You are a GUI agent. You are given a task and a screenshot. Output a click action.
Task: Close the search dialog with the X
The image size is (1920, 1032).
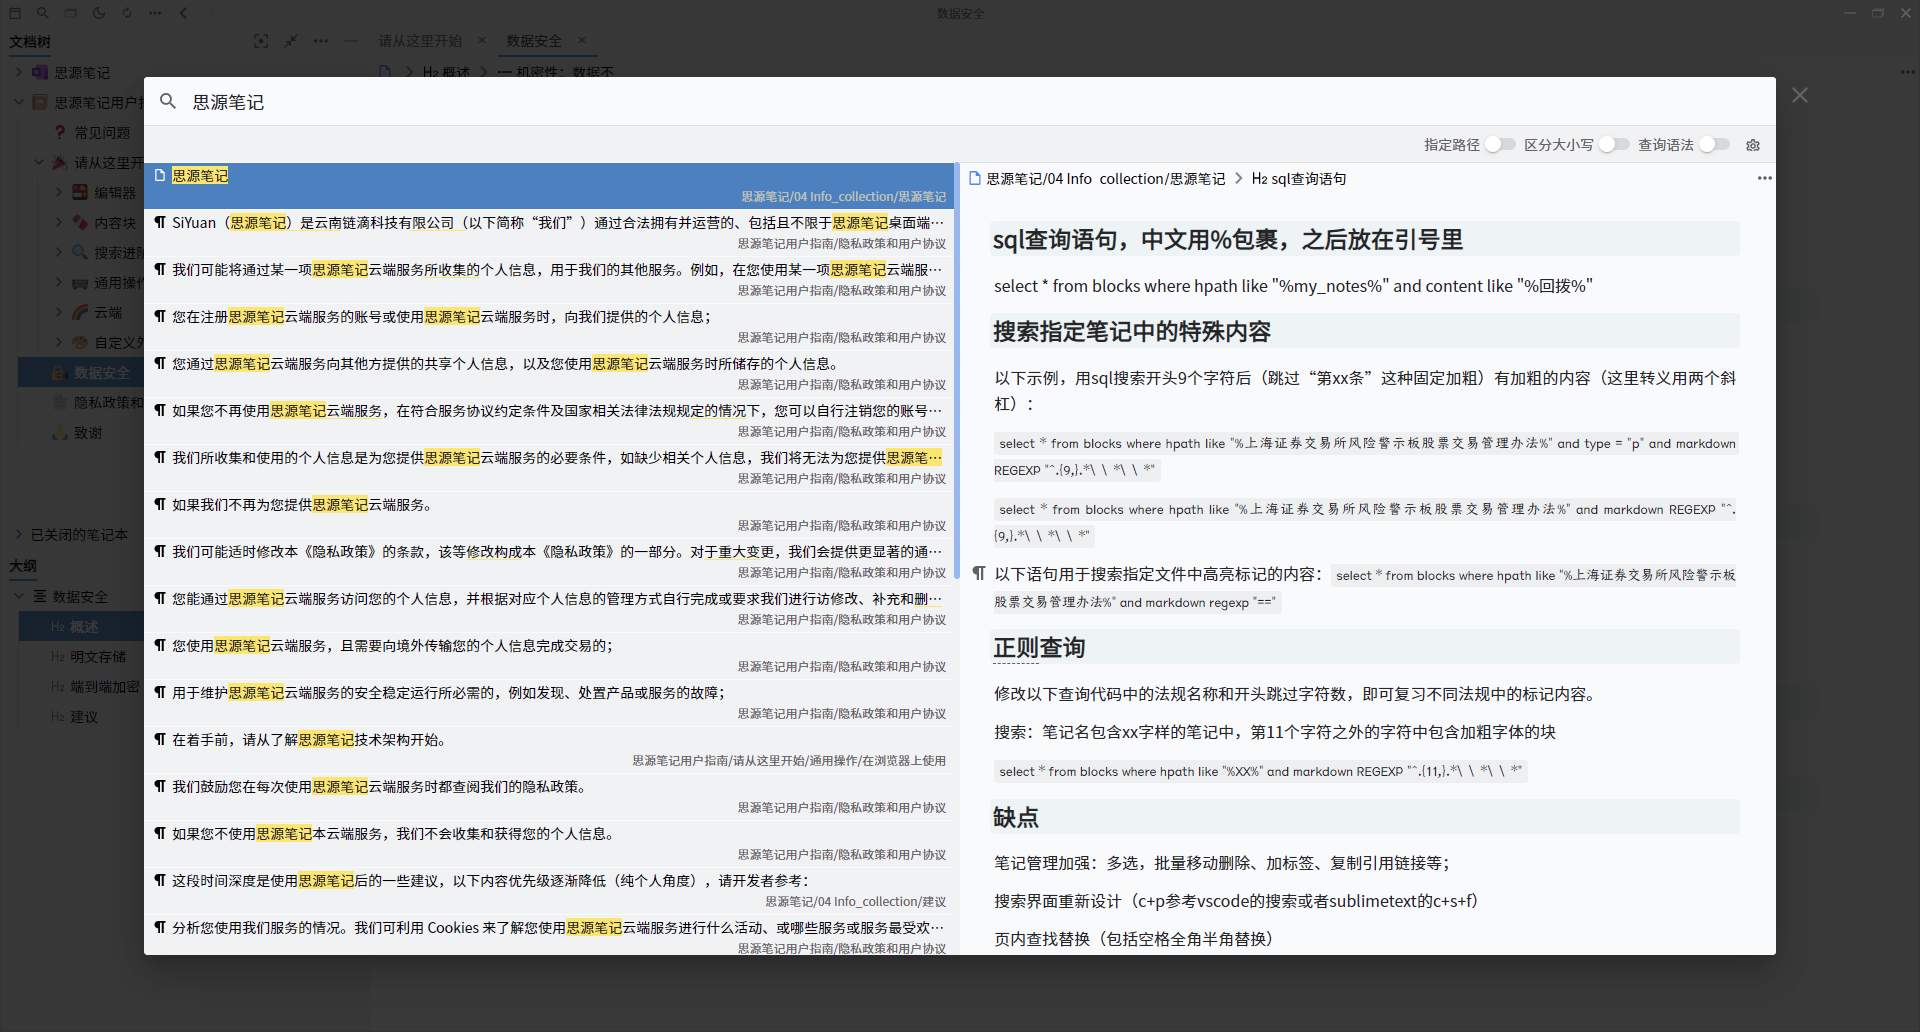[x=1799, y=95]
